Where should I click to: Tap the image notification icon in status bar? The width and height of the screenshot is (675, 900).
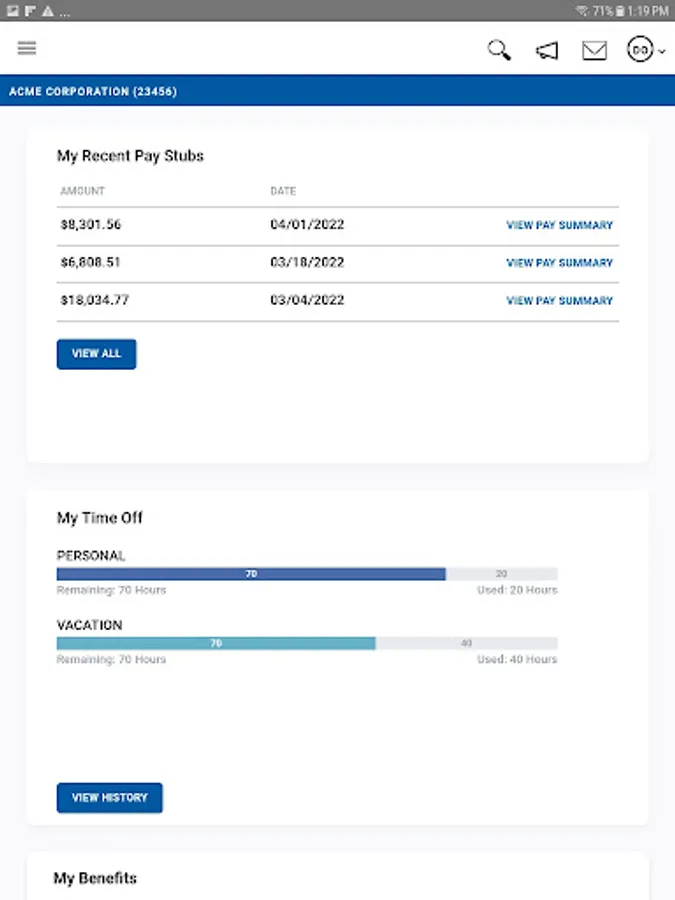coord(12,11)
